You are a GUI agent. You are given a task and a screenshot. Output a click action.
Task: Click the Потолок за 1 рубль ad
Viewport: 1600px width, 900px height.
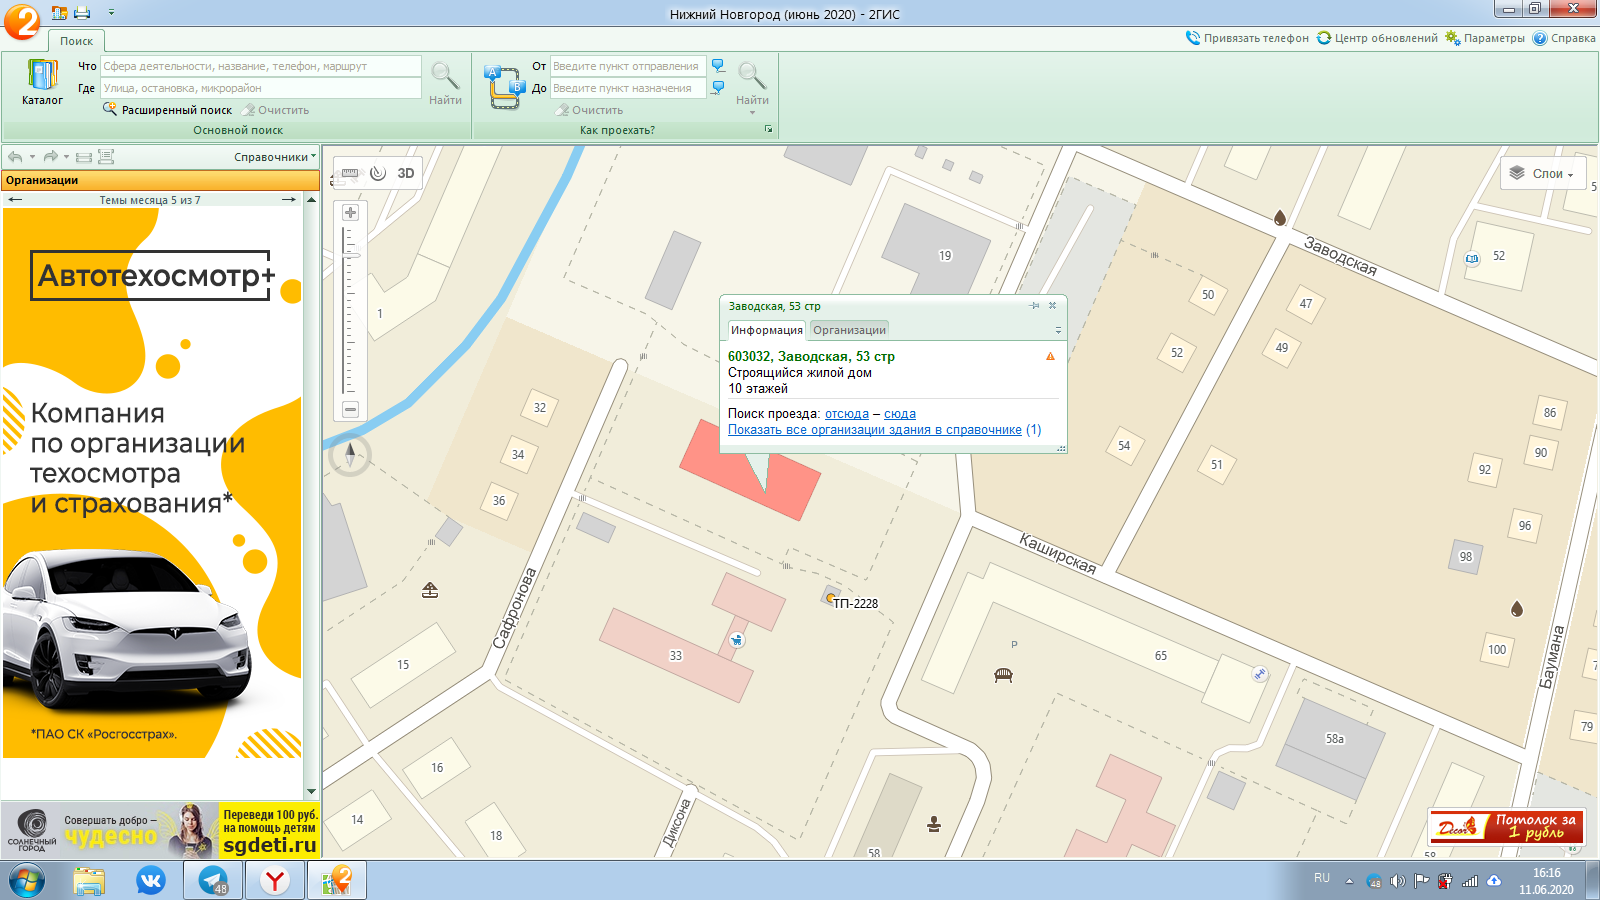(1507, 827)
